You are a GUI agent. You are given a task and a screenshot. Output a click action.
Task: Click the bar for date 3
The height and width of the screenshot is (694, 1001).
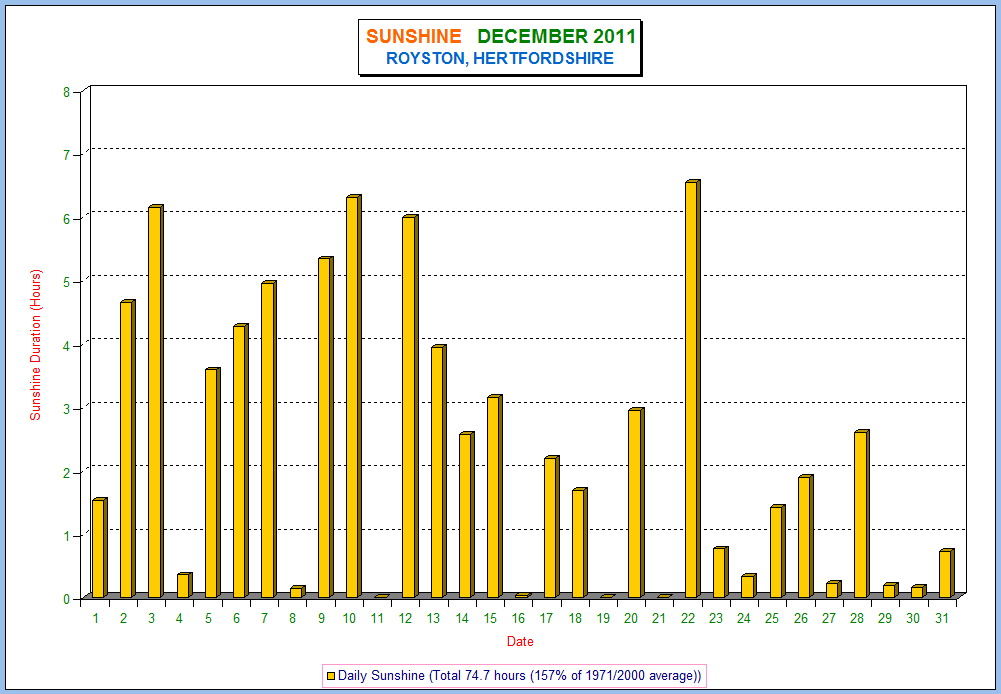point(156,402)
